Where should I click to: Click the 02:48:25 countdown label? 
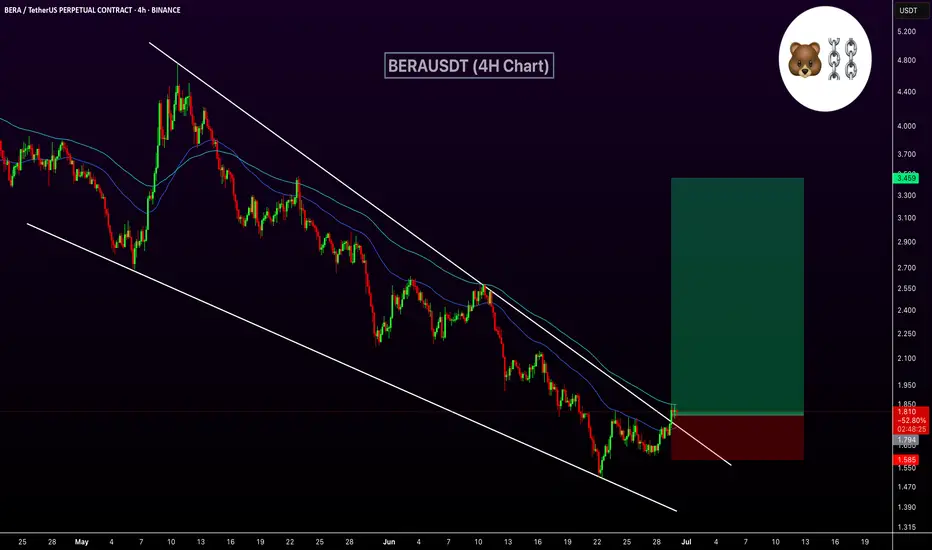[911, 429]
